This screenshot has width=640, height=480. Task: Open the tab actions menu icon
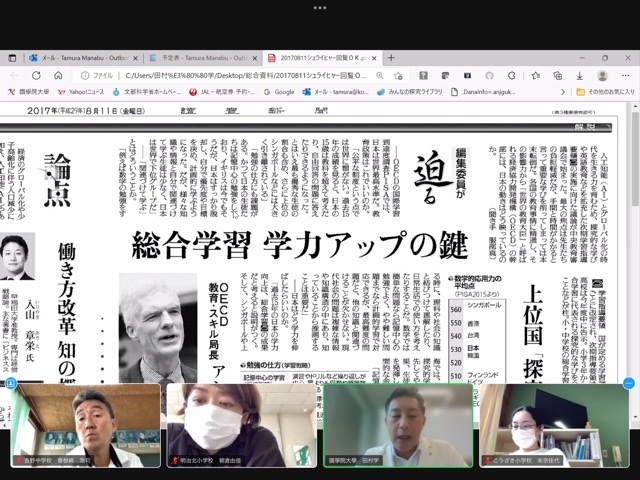click(12, 58)
